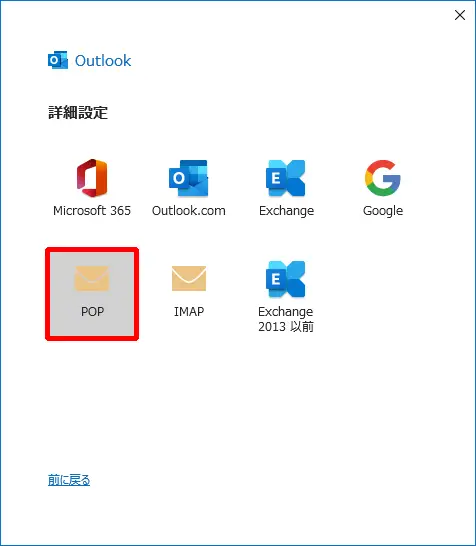The height and width of the screenshot is (546, 476).
Task: Select the Exchange 2013 以前 icon
Action: point(286,279)
